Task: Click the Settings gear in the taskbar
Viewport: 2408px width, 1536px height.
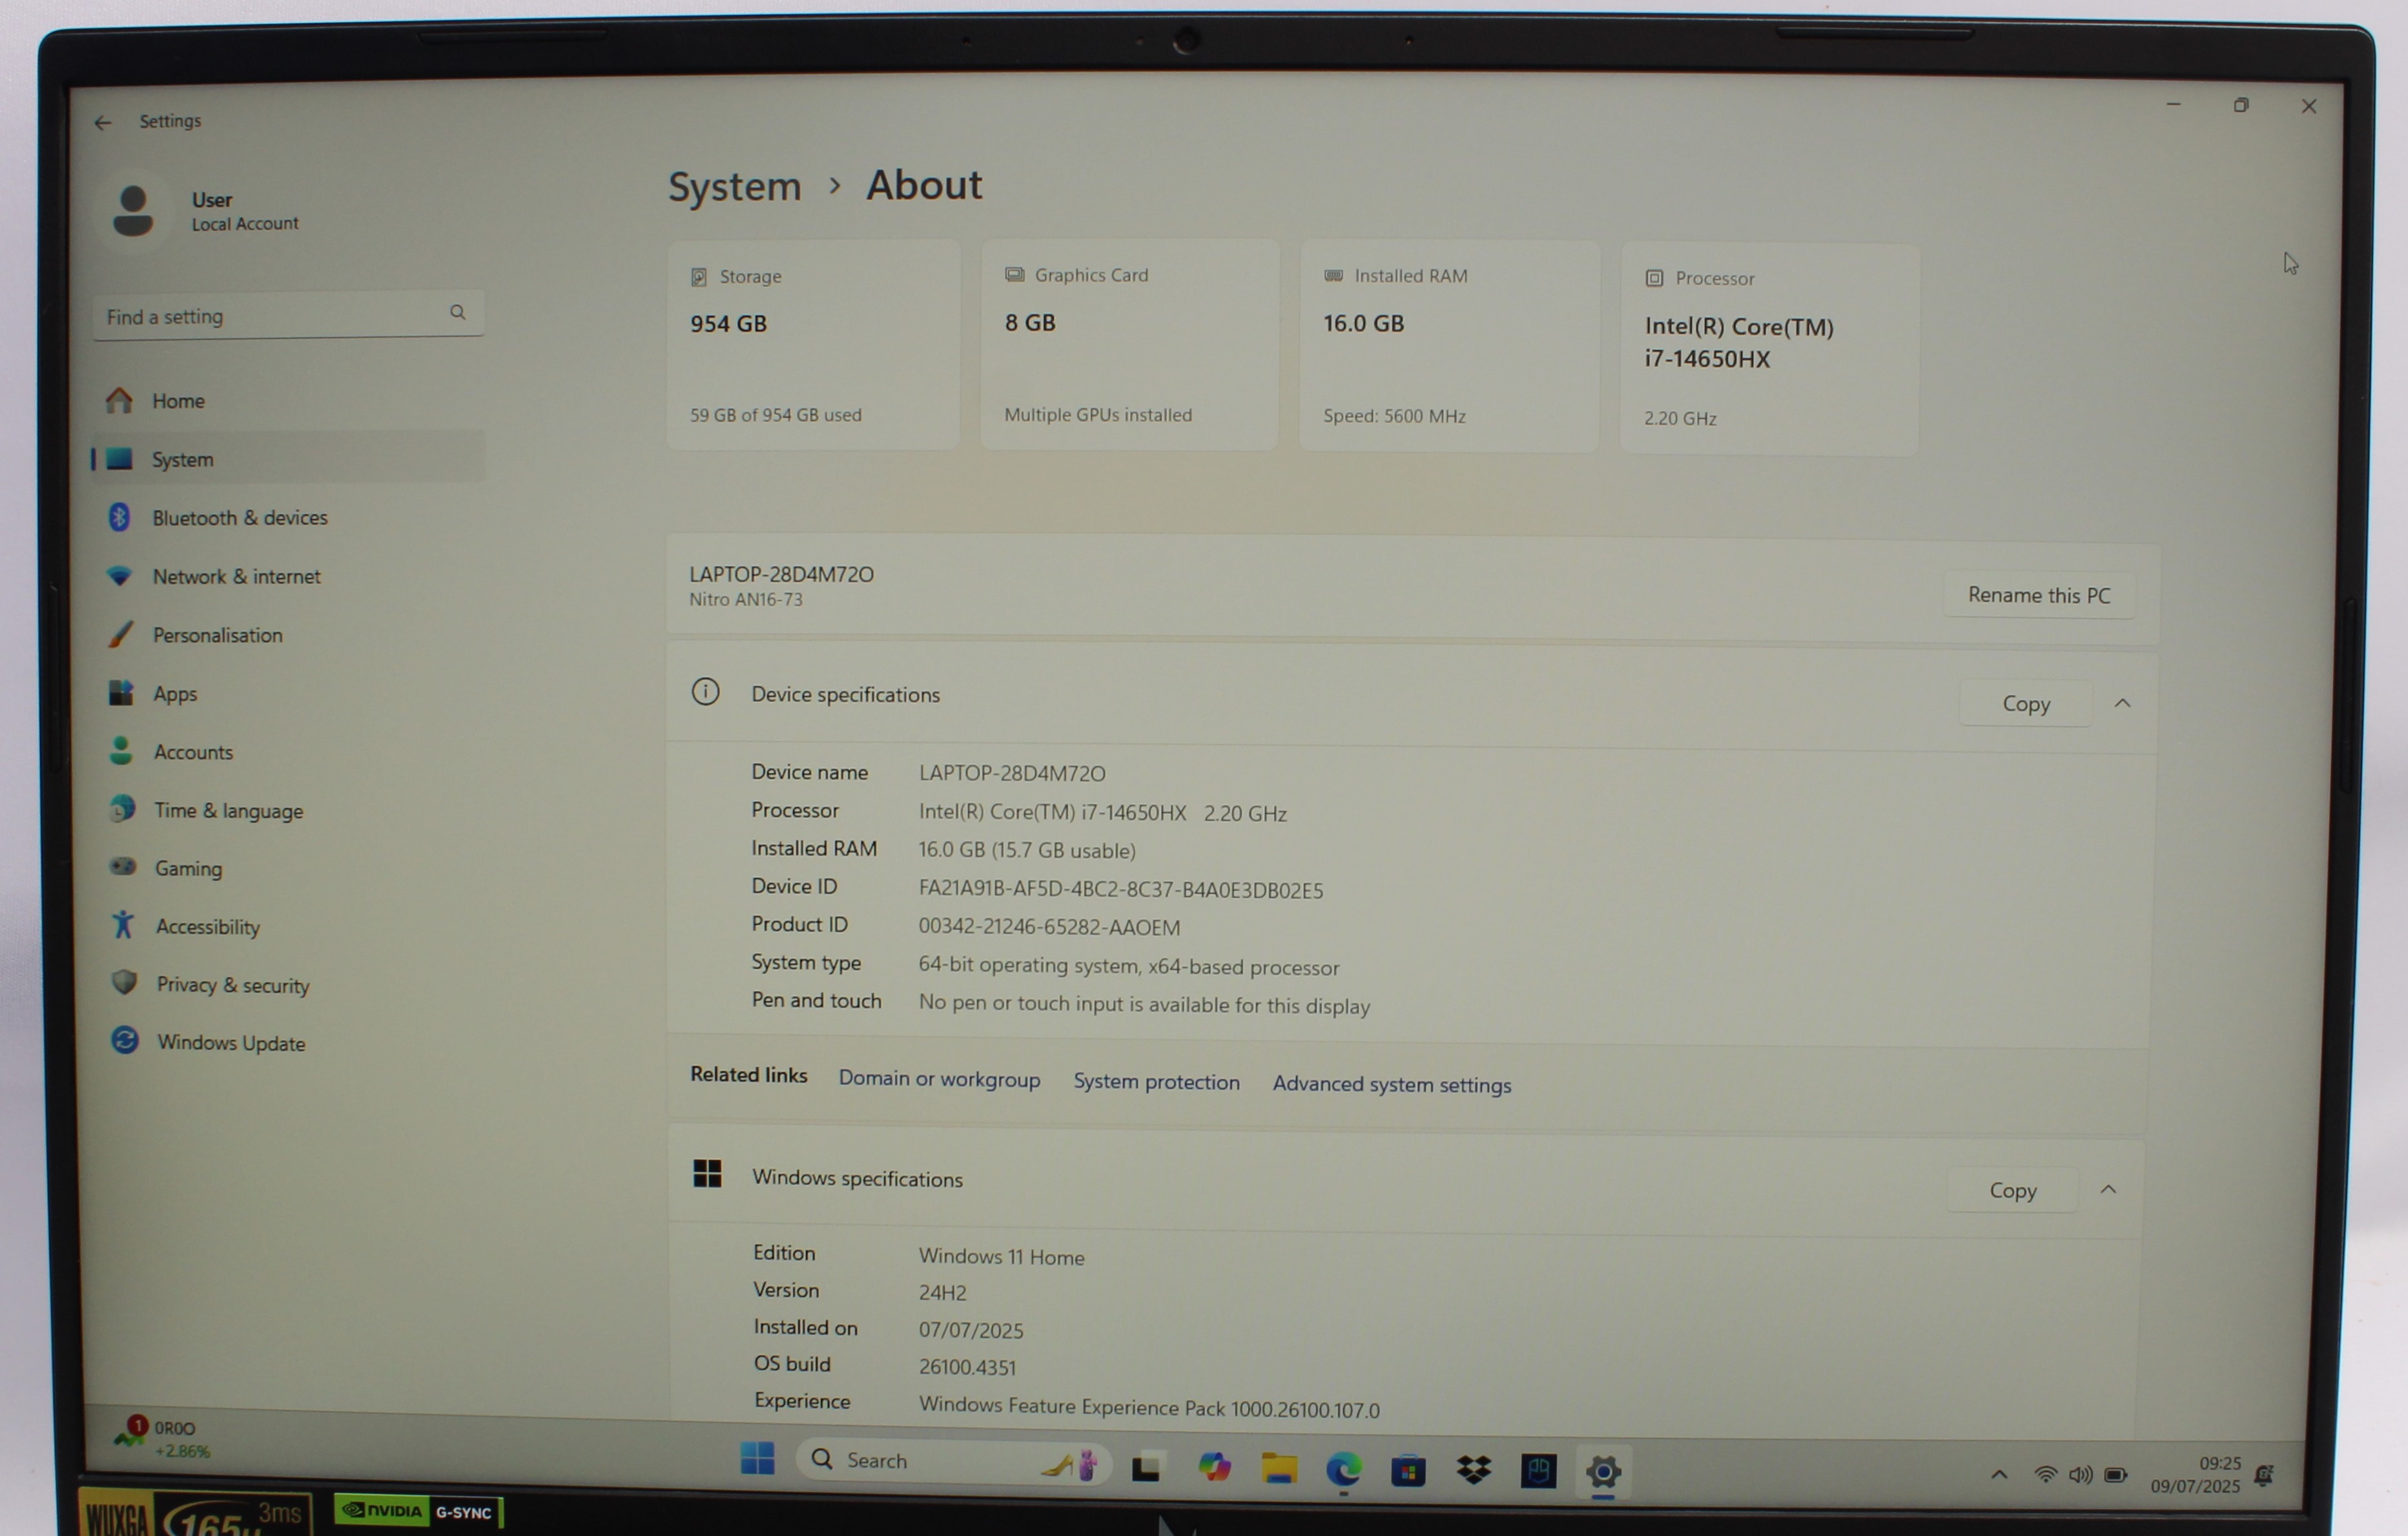Action: click(x=1603, y=1472)
